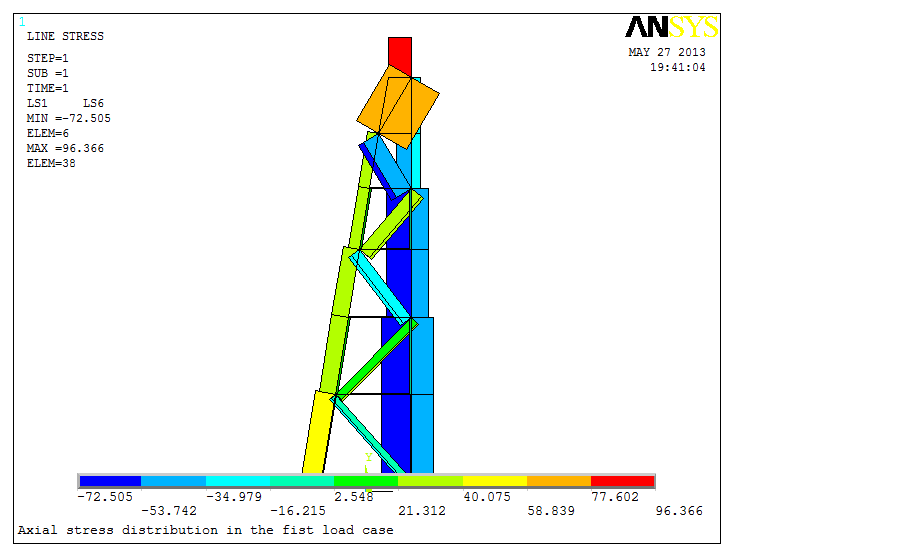Click the '21.312' legend value

tap(422, 511)
